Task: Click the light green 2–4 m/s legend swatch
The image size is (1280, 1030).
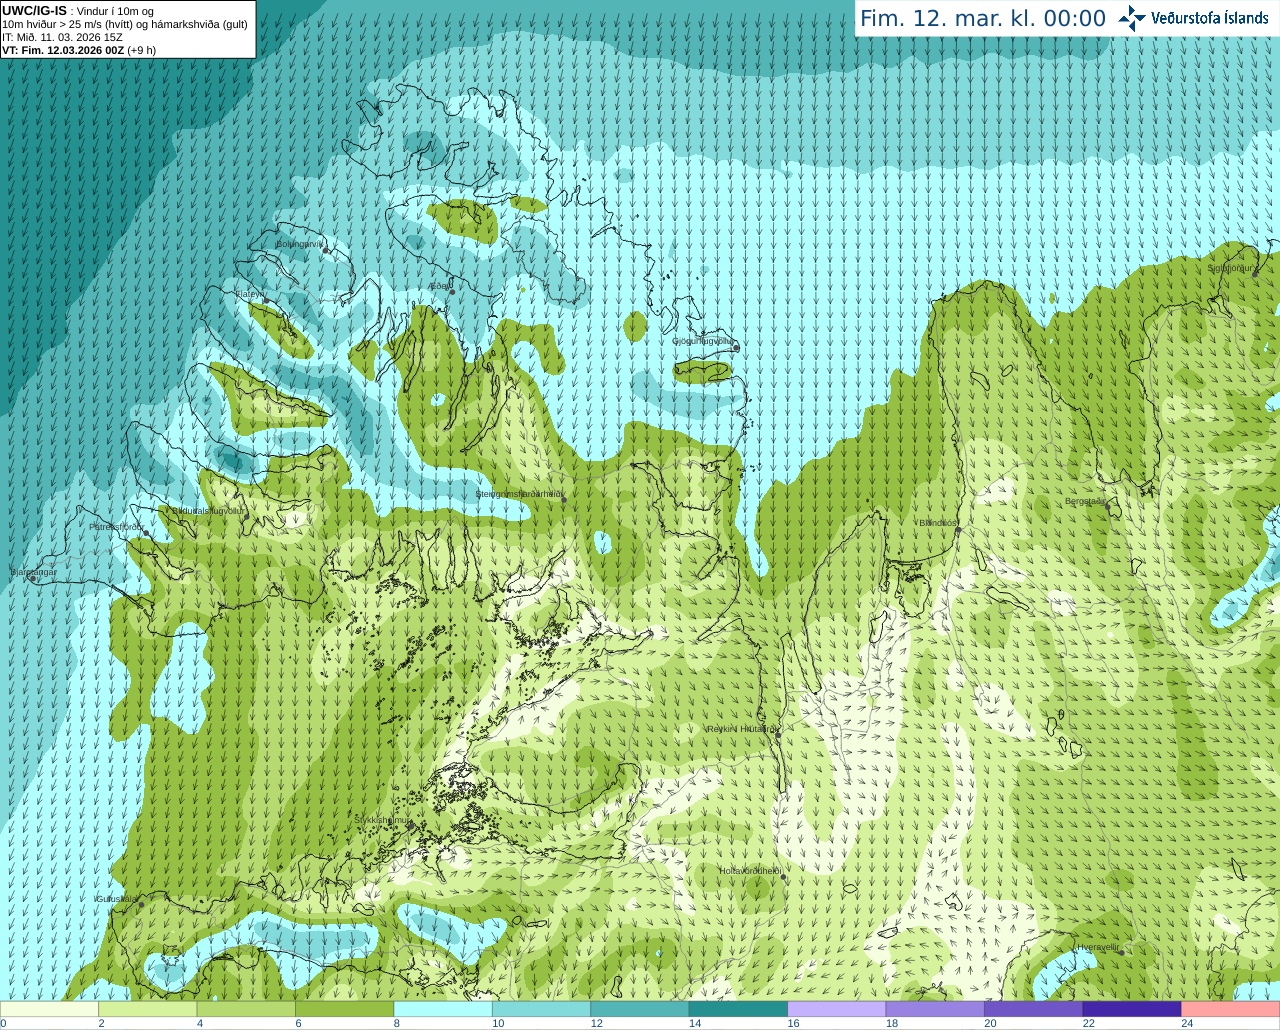Action: pos(147,1009)
